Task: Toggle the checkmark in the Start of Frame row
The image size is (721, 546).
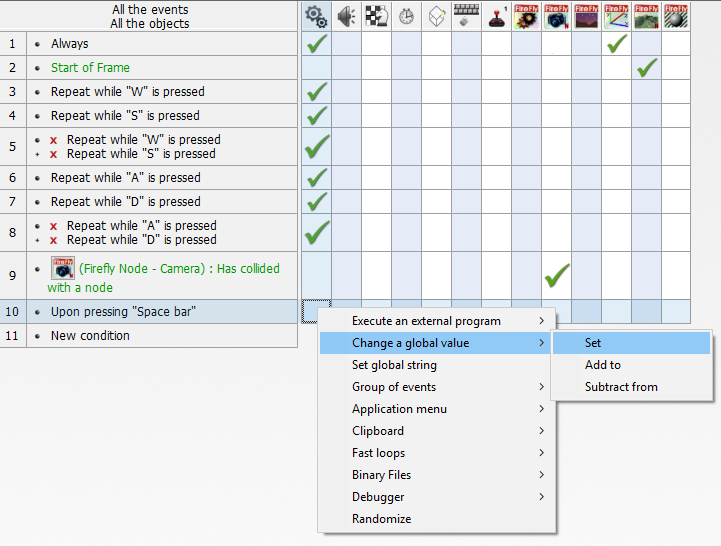Action: tap(647, 68)
